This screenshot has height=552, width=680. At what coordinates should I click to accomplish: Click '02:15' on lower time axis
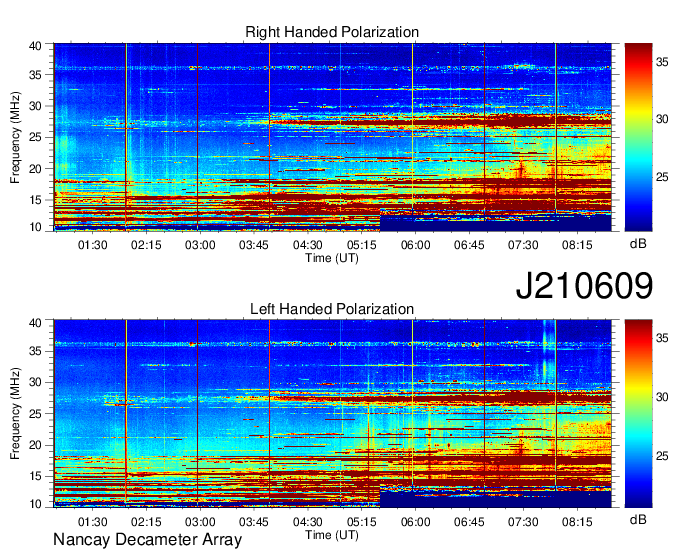pos(146,522)
